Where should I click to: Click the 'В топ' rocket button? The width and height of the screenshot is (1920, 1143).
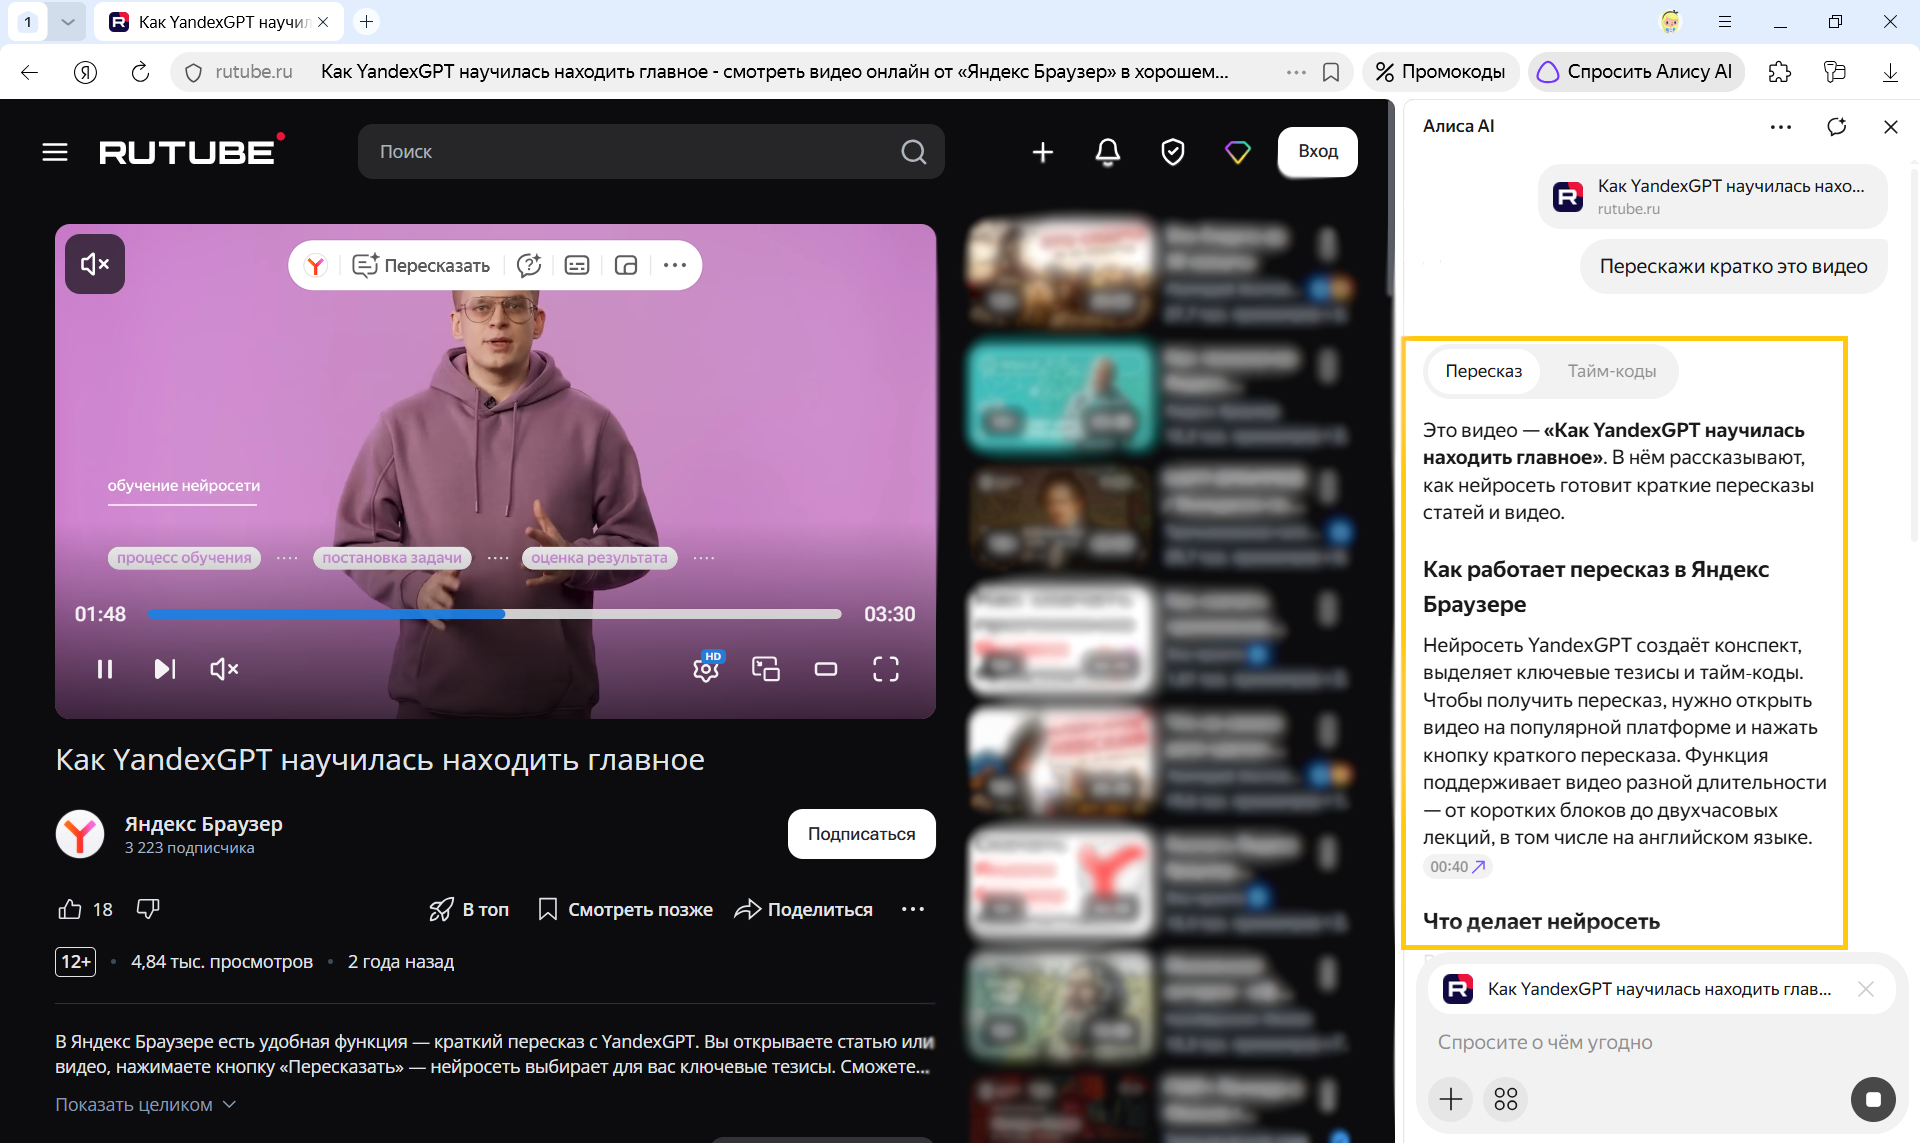(x=469, y=909)
